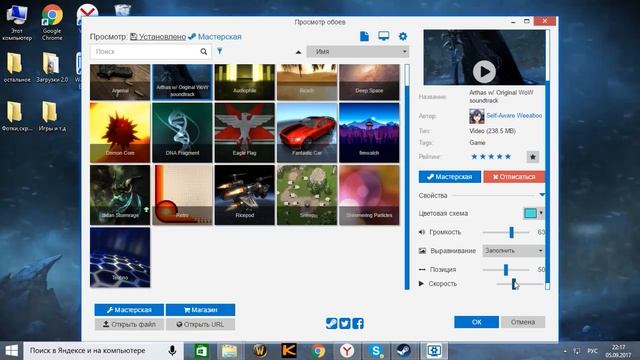640x360 pixels.
Task: Open the Загрузки 2.0 desktop folder
Action: (x=52, y=68)
